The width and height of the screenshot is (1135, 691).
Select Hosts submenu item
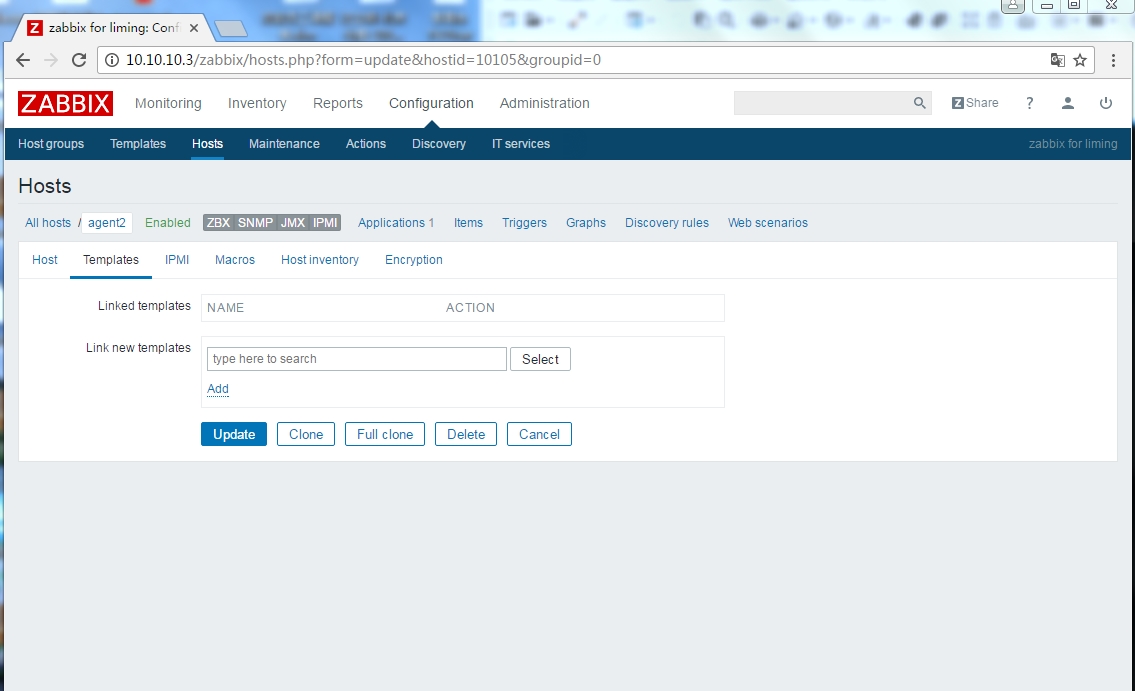point(207,144)
